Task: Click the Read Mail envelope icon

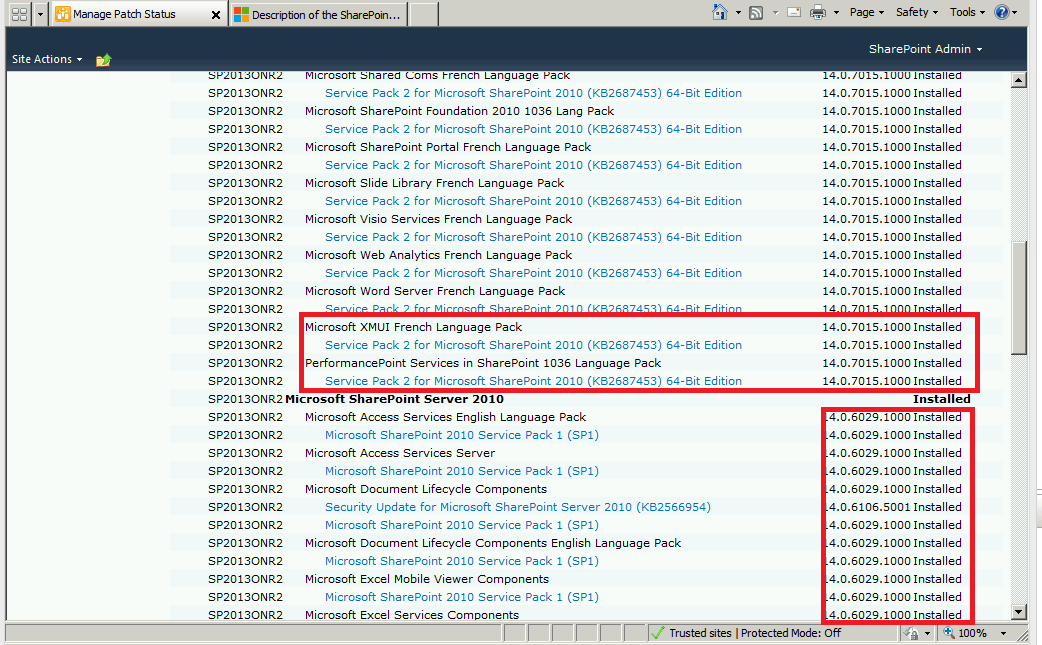Action: [x=793, y=12]
